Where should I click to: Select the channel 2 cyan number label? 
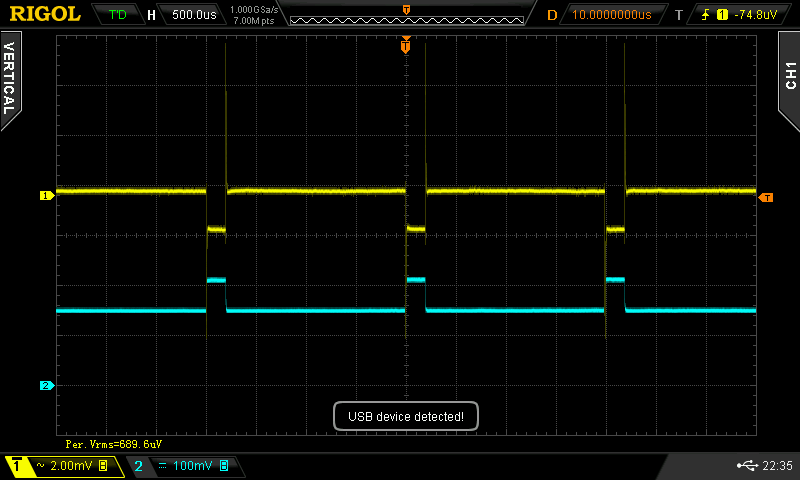click(138, 466)
